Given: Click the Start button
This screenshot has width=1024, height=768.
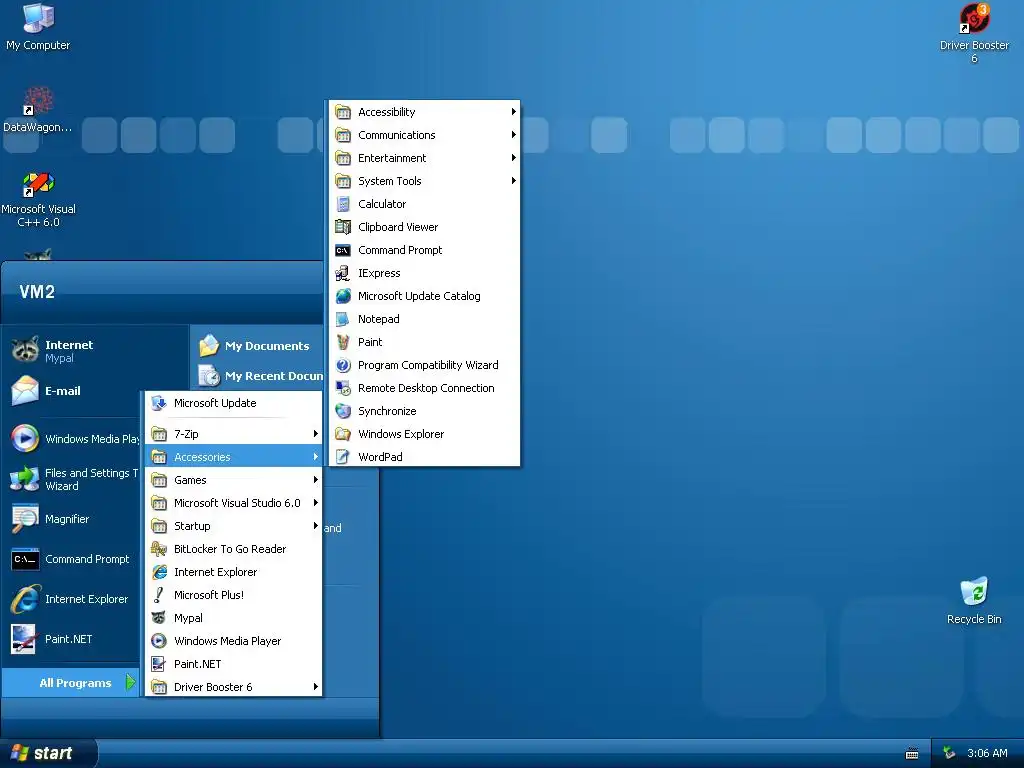Looking at the screenshot, I should point(48,753).
